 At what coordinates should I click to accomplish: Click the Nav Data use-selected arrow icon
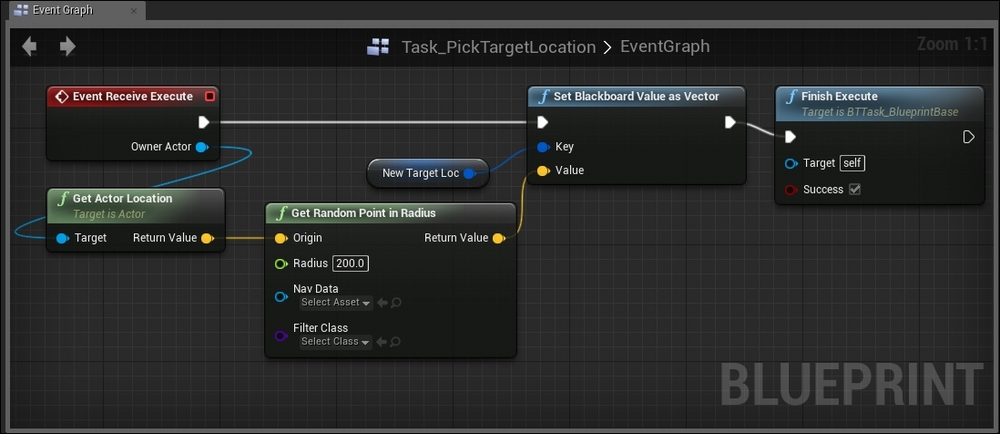pos(382,303)
